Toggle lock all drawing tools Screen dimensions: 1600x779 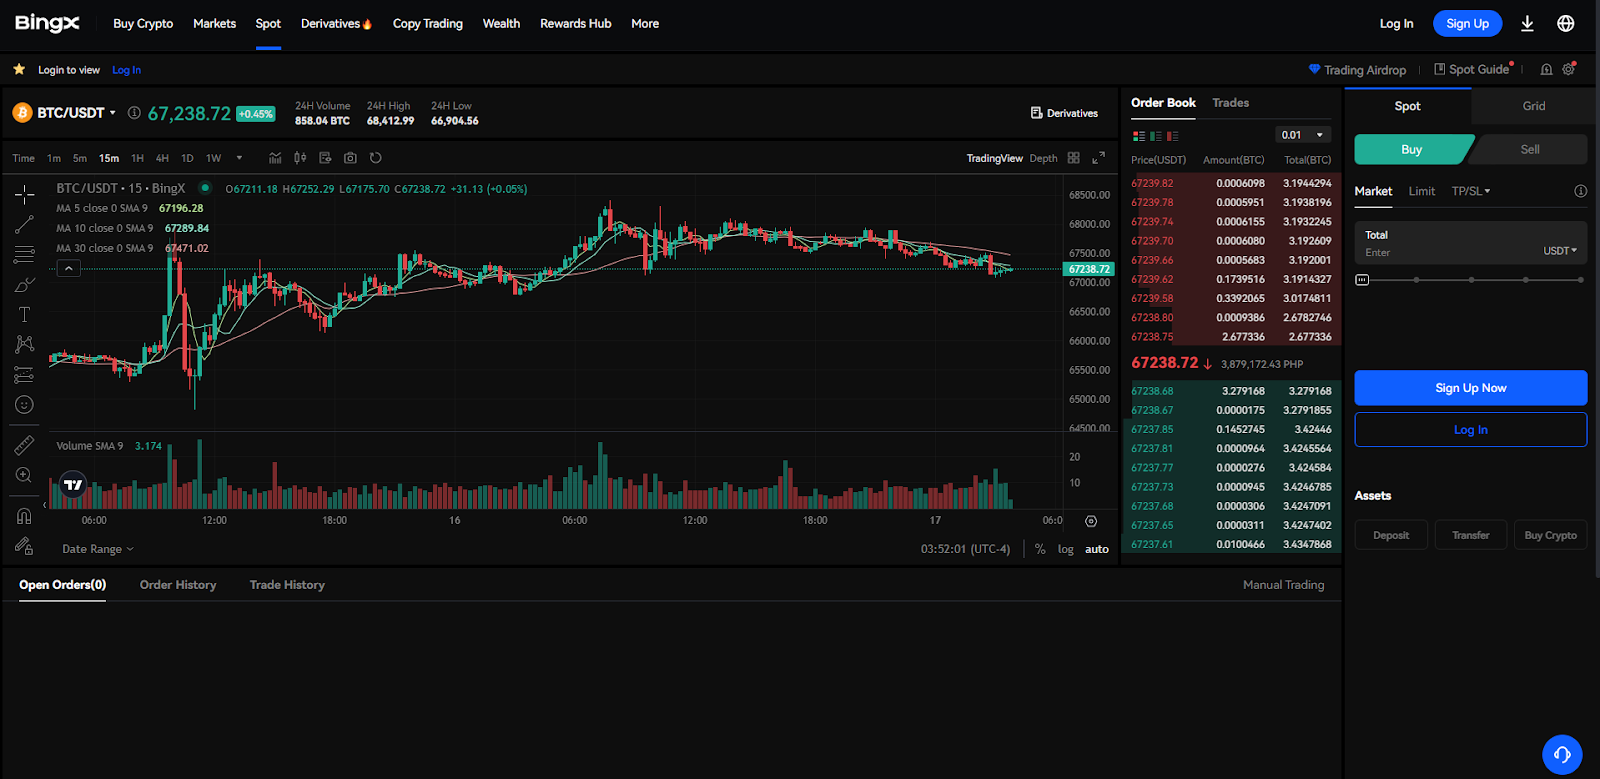point(24,546)
